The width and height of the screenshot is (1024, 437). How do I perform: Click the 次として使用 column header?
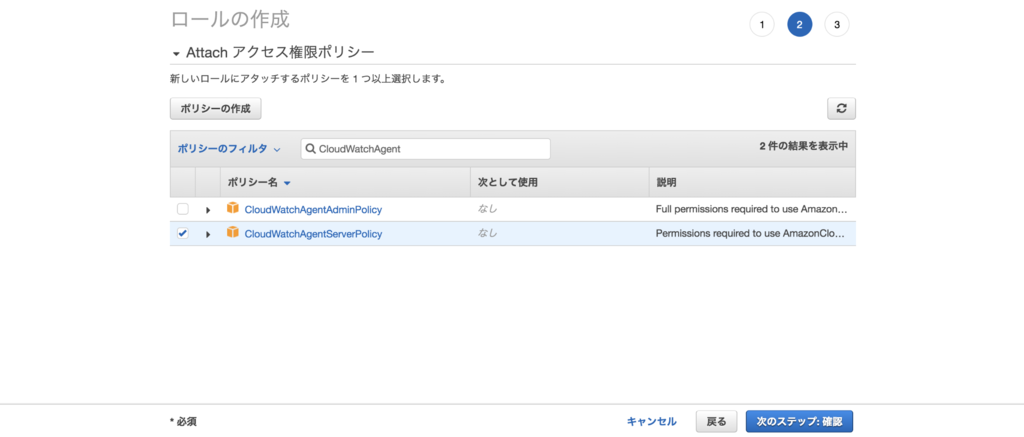click(559, 183)
